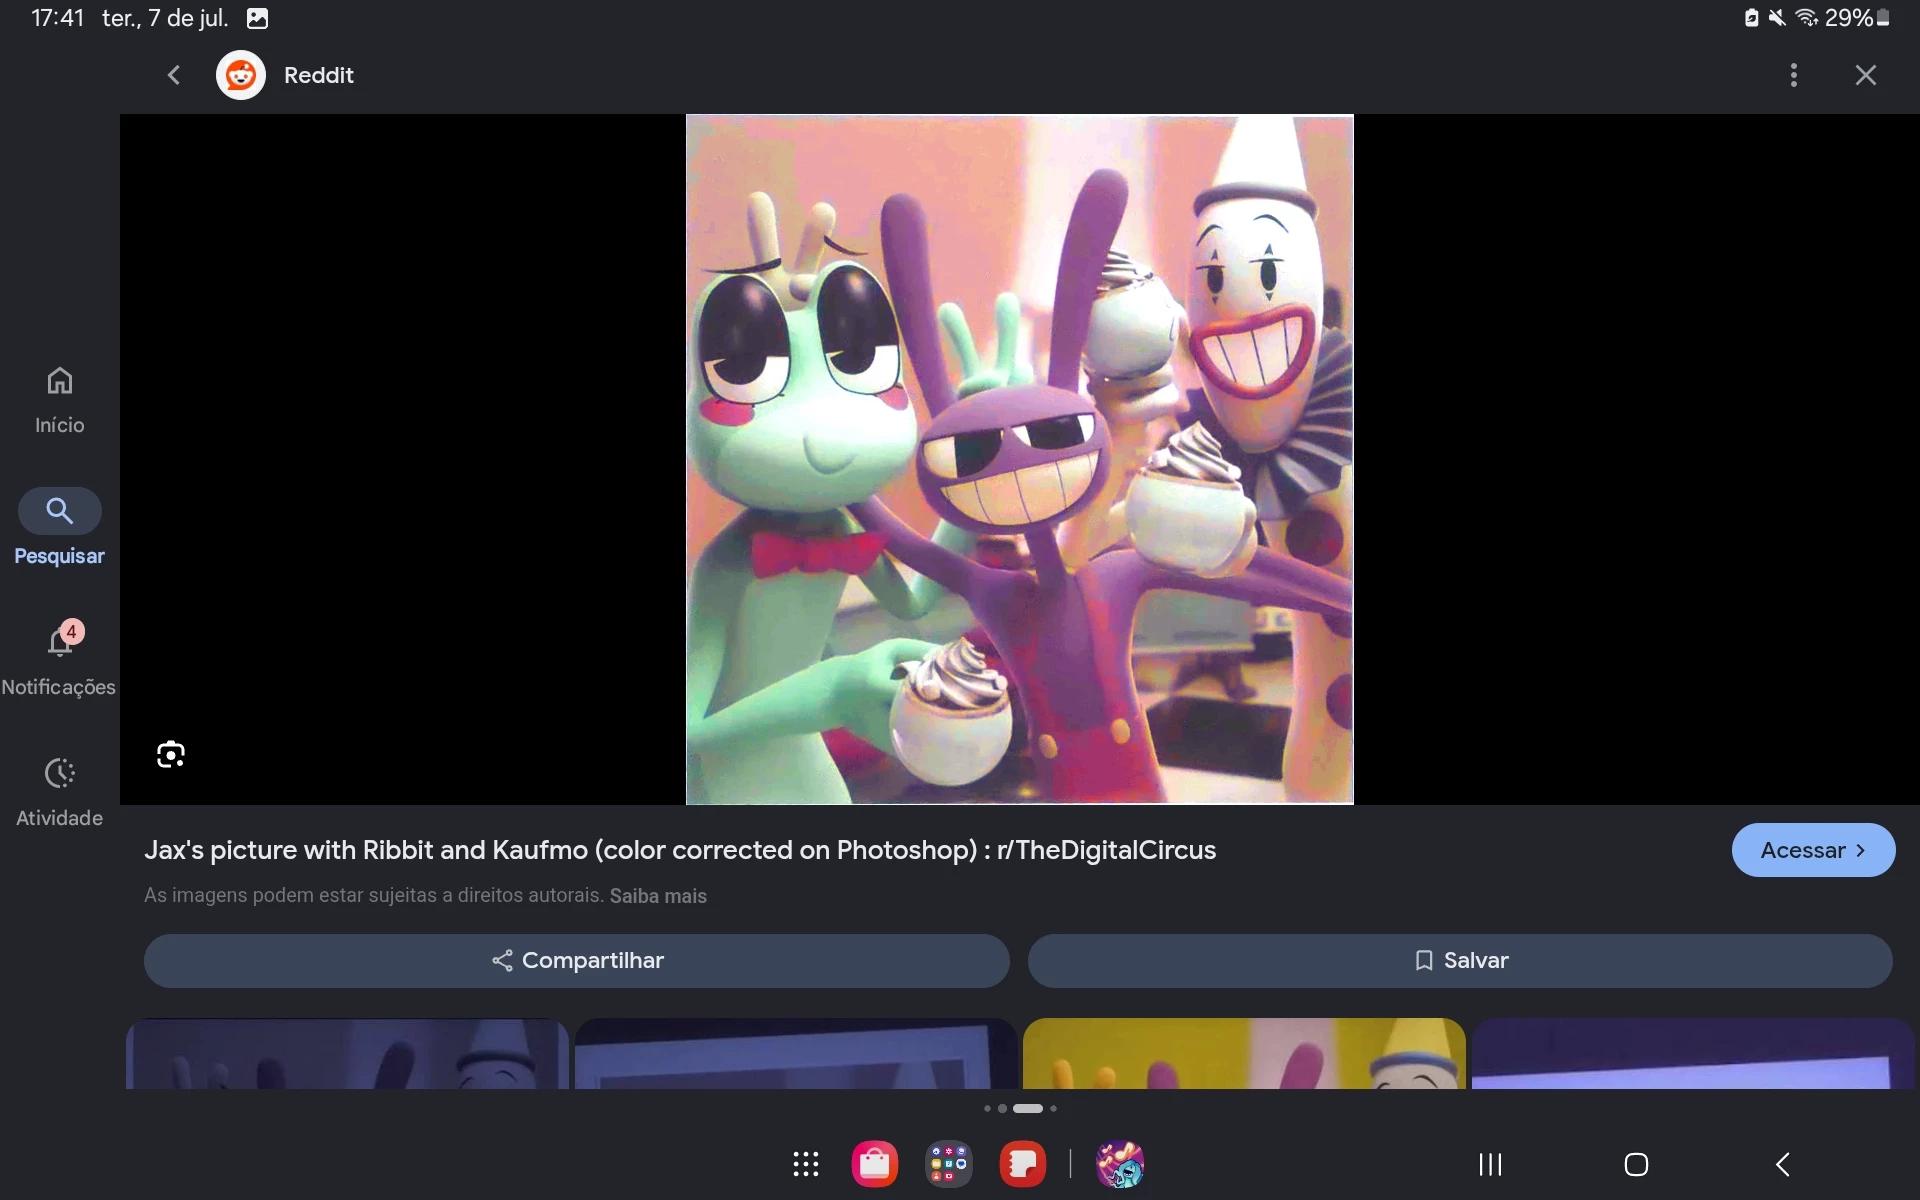Open the three-dot more options menu

1794,75
